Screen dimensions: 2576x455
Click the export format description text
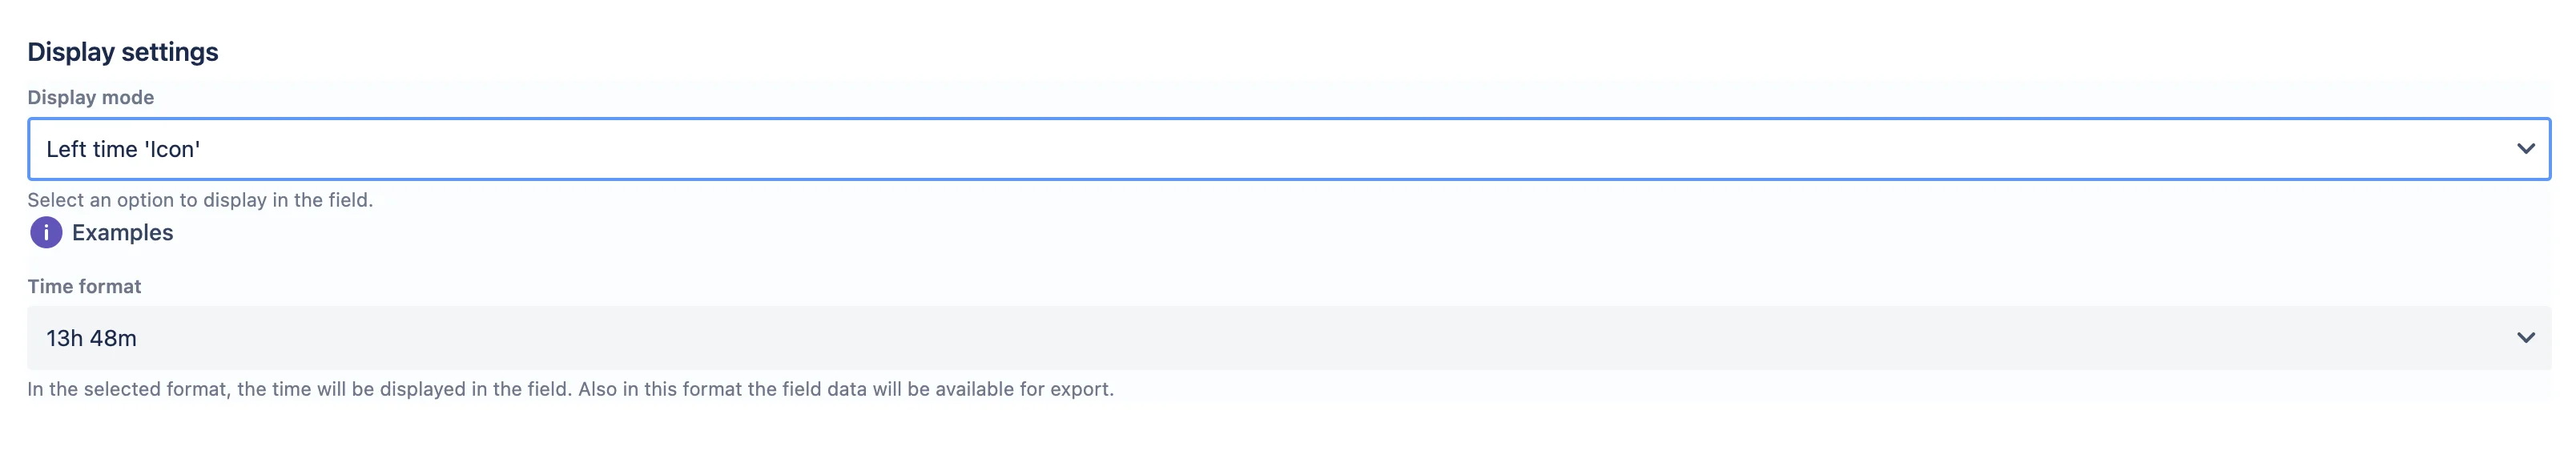(570, 389)
